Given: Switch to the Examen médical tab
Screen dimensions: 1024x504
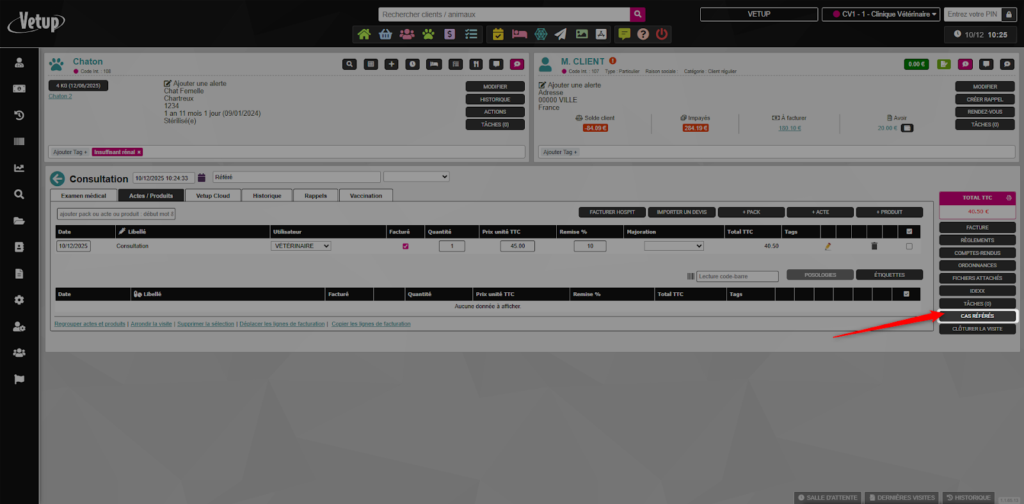Looking at the screenshot, I should tap(82, 196).
